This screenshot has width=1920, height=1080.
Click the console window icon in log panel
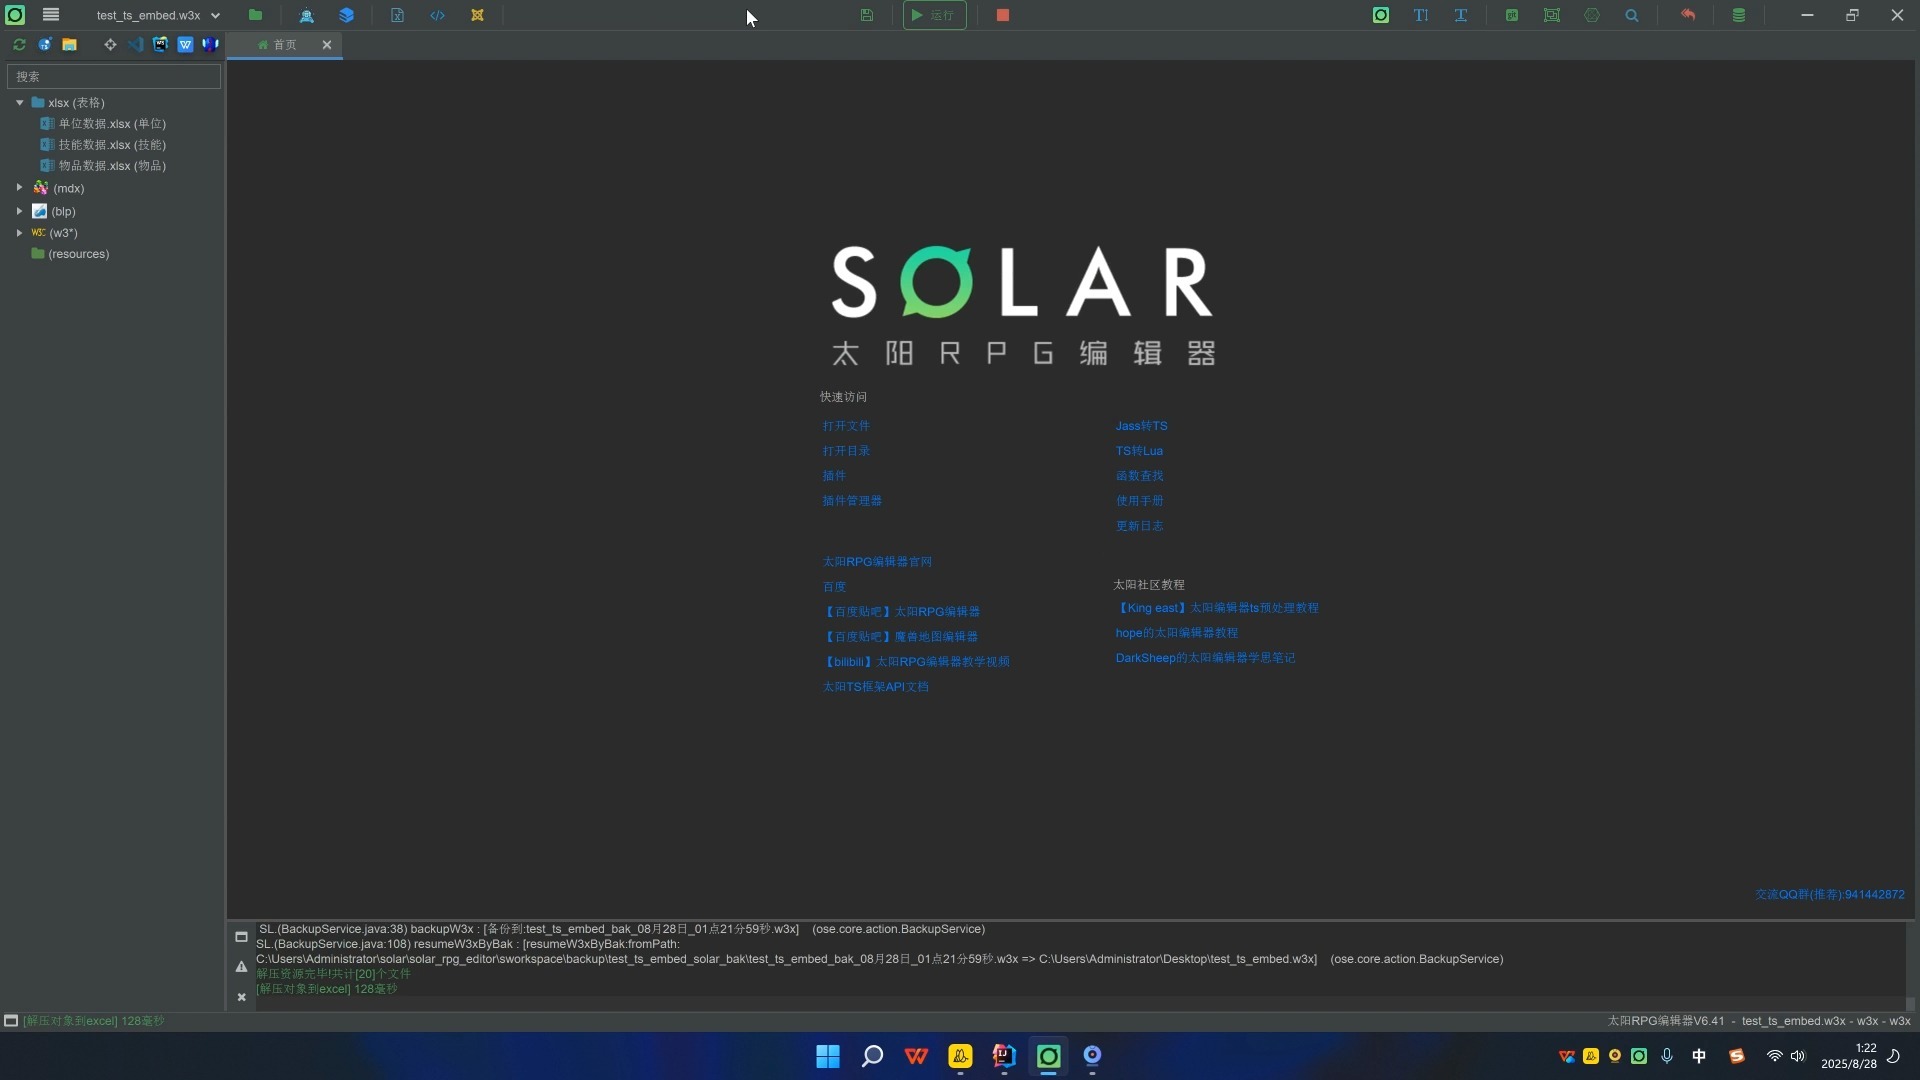[241, 937]
